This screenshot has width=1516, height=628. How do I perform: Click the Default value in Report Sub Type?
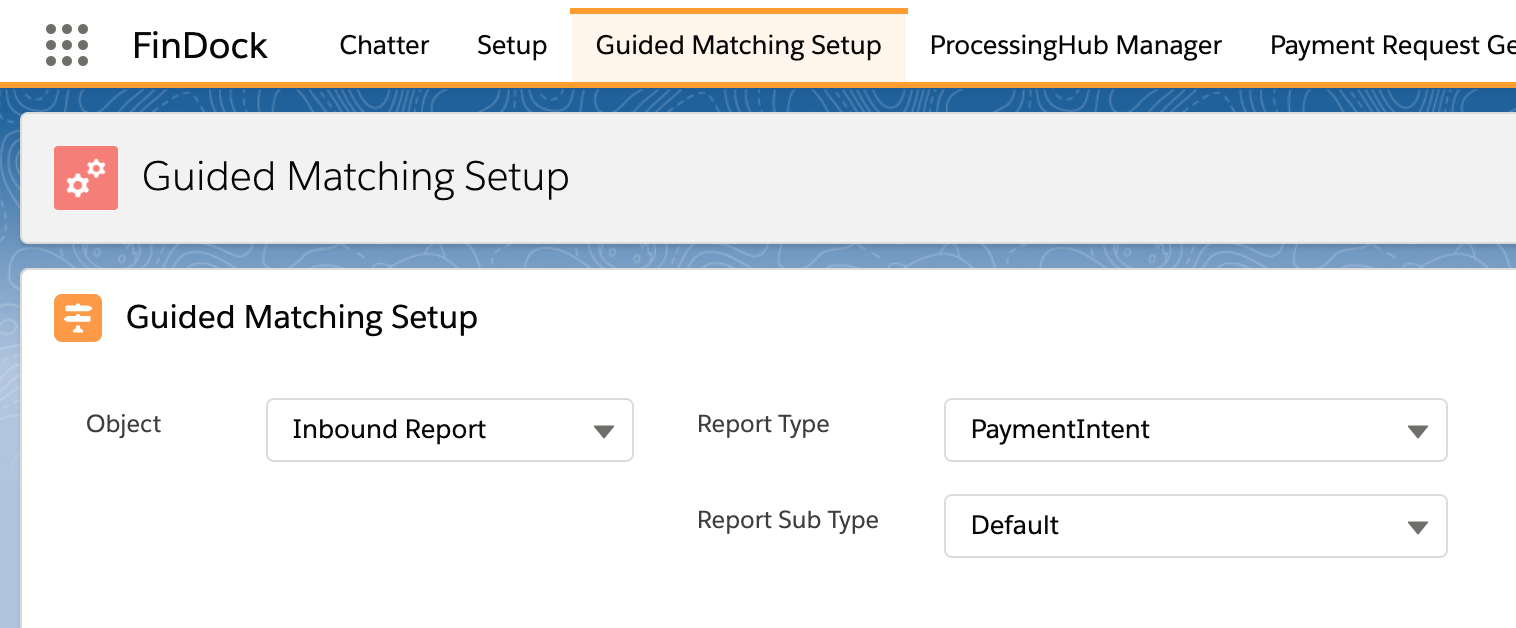coord(1014,525)
